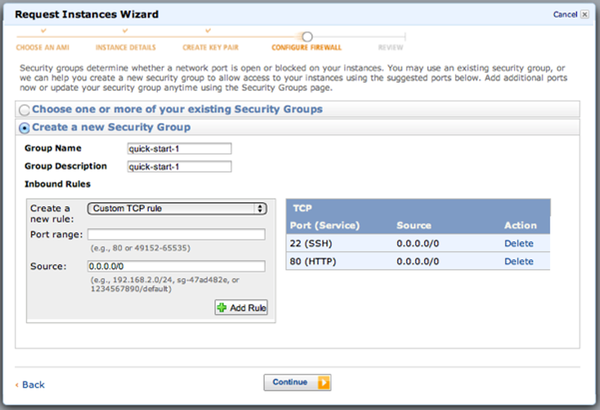Screen dimensions: 600x410
Task: Delete the 22 (SSH) rule
Action: click(x=518, y=243)
